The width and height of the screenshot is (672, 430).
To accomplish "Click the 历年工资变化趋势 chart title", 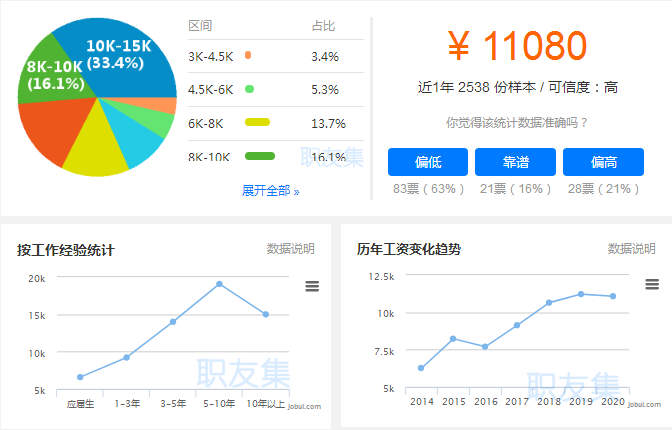I will tap(409, 249).
